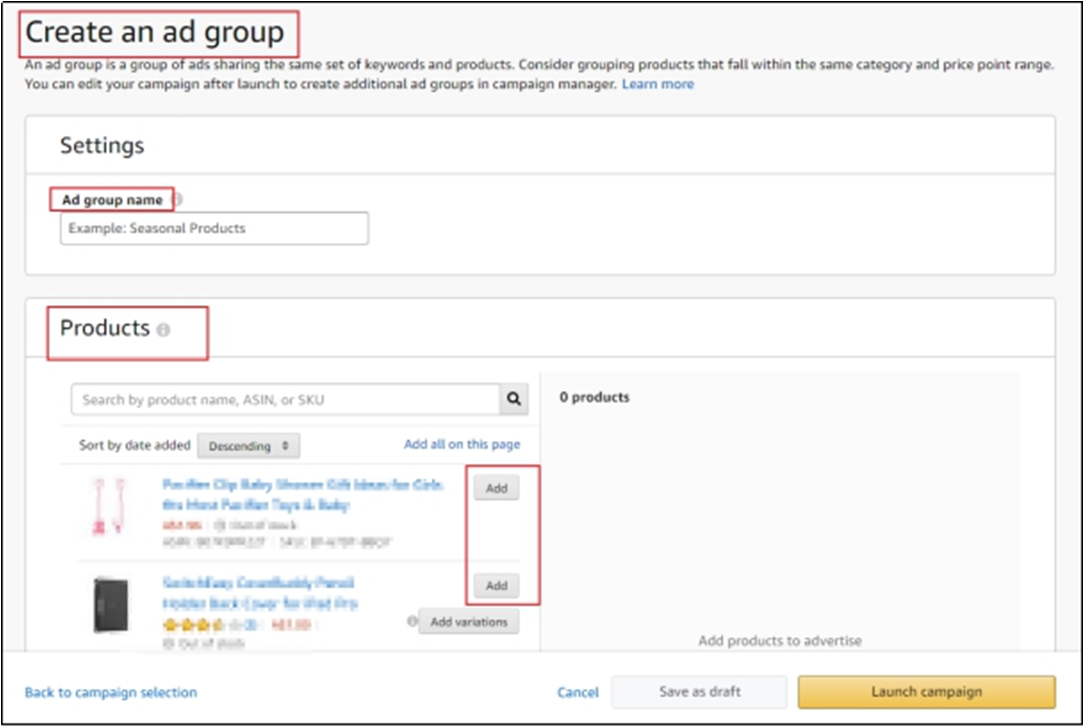1084x728 pixels.
Task: Add the pacifier clip product
Action: click(x=496, y=489)
